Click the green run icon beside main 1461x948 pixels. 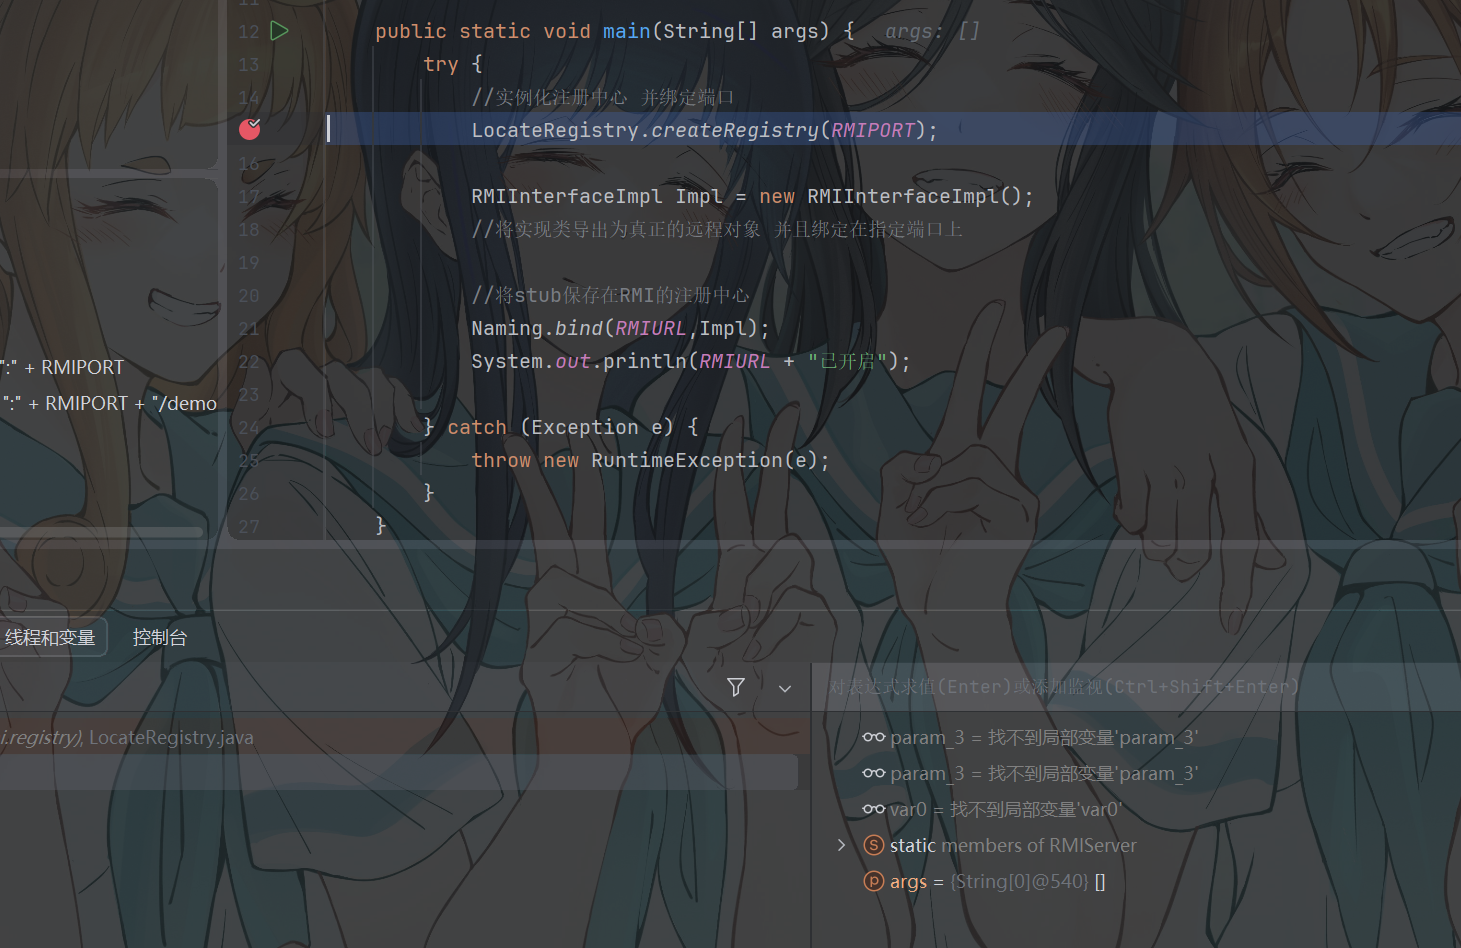(x=280, y=31)
